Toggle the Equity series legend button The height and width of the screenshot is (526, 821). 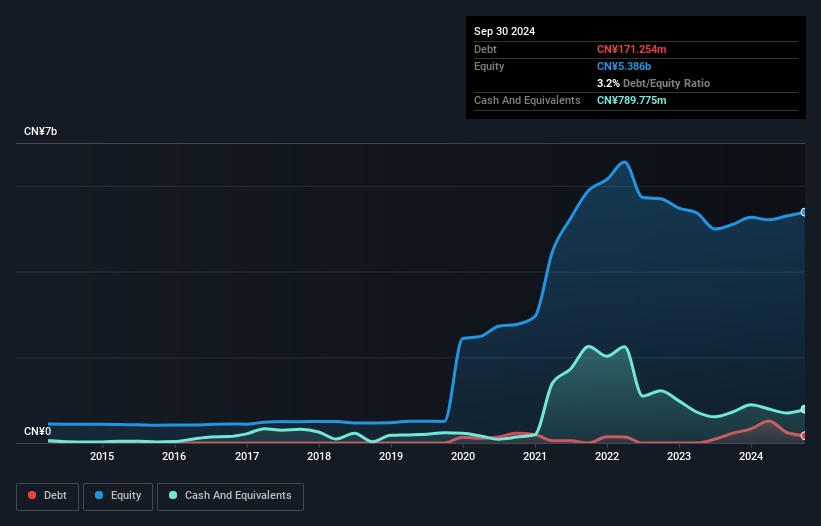[x=118, y=496]
